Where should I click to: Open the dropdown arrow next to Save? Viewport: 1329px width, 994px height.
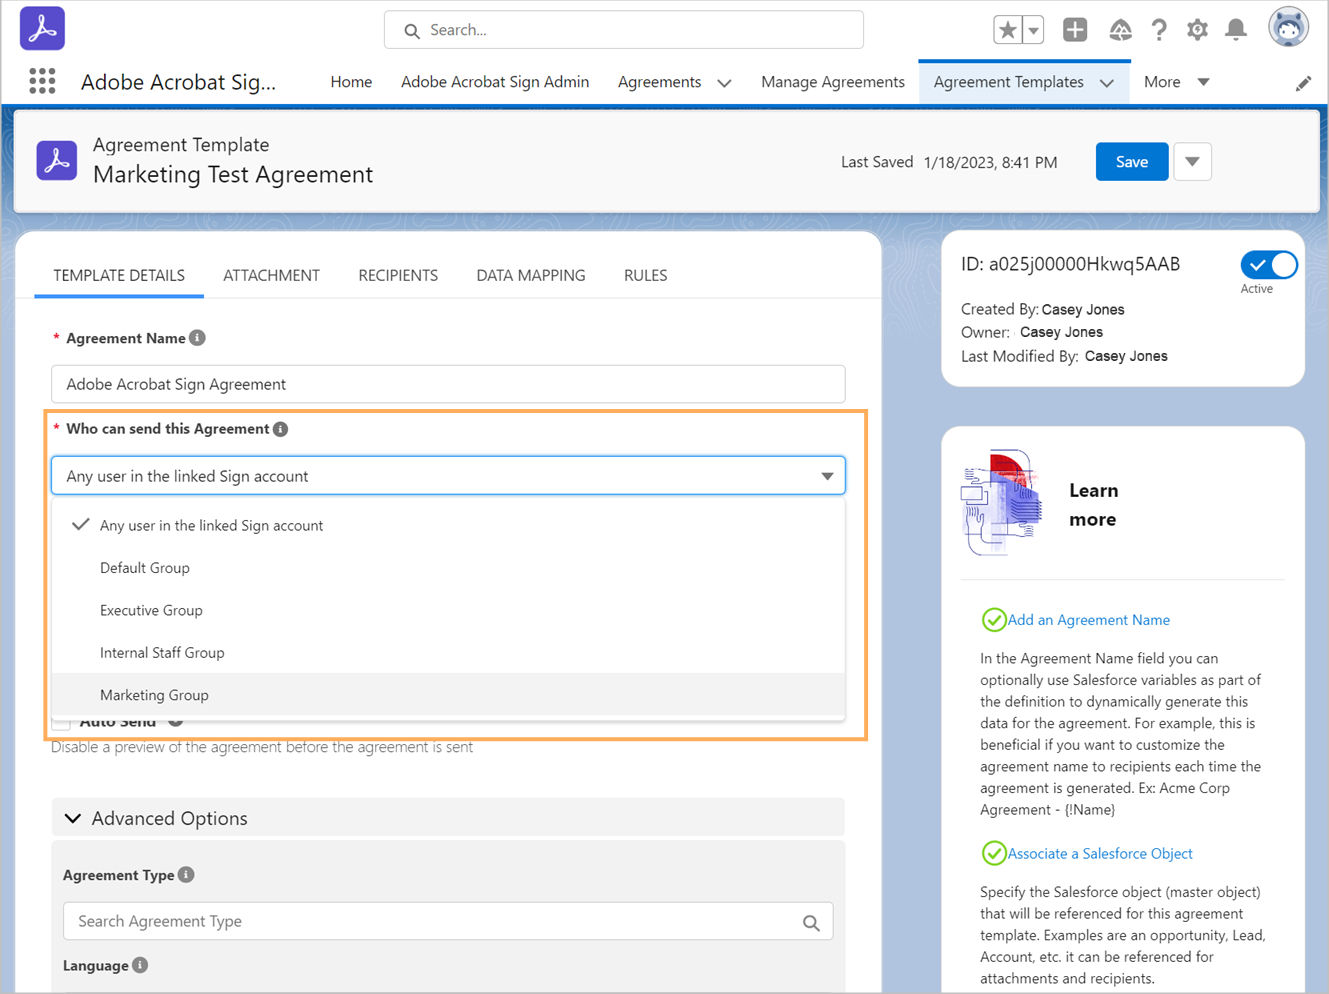[1192, 162]
